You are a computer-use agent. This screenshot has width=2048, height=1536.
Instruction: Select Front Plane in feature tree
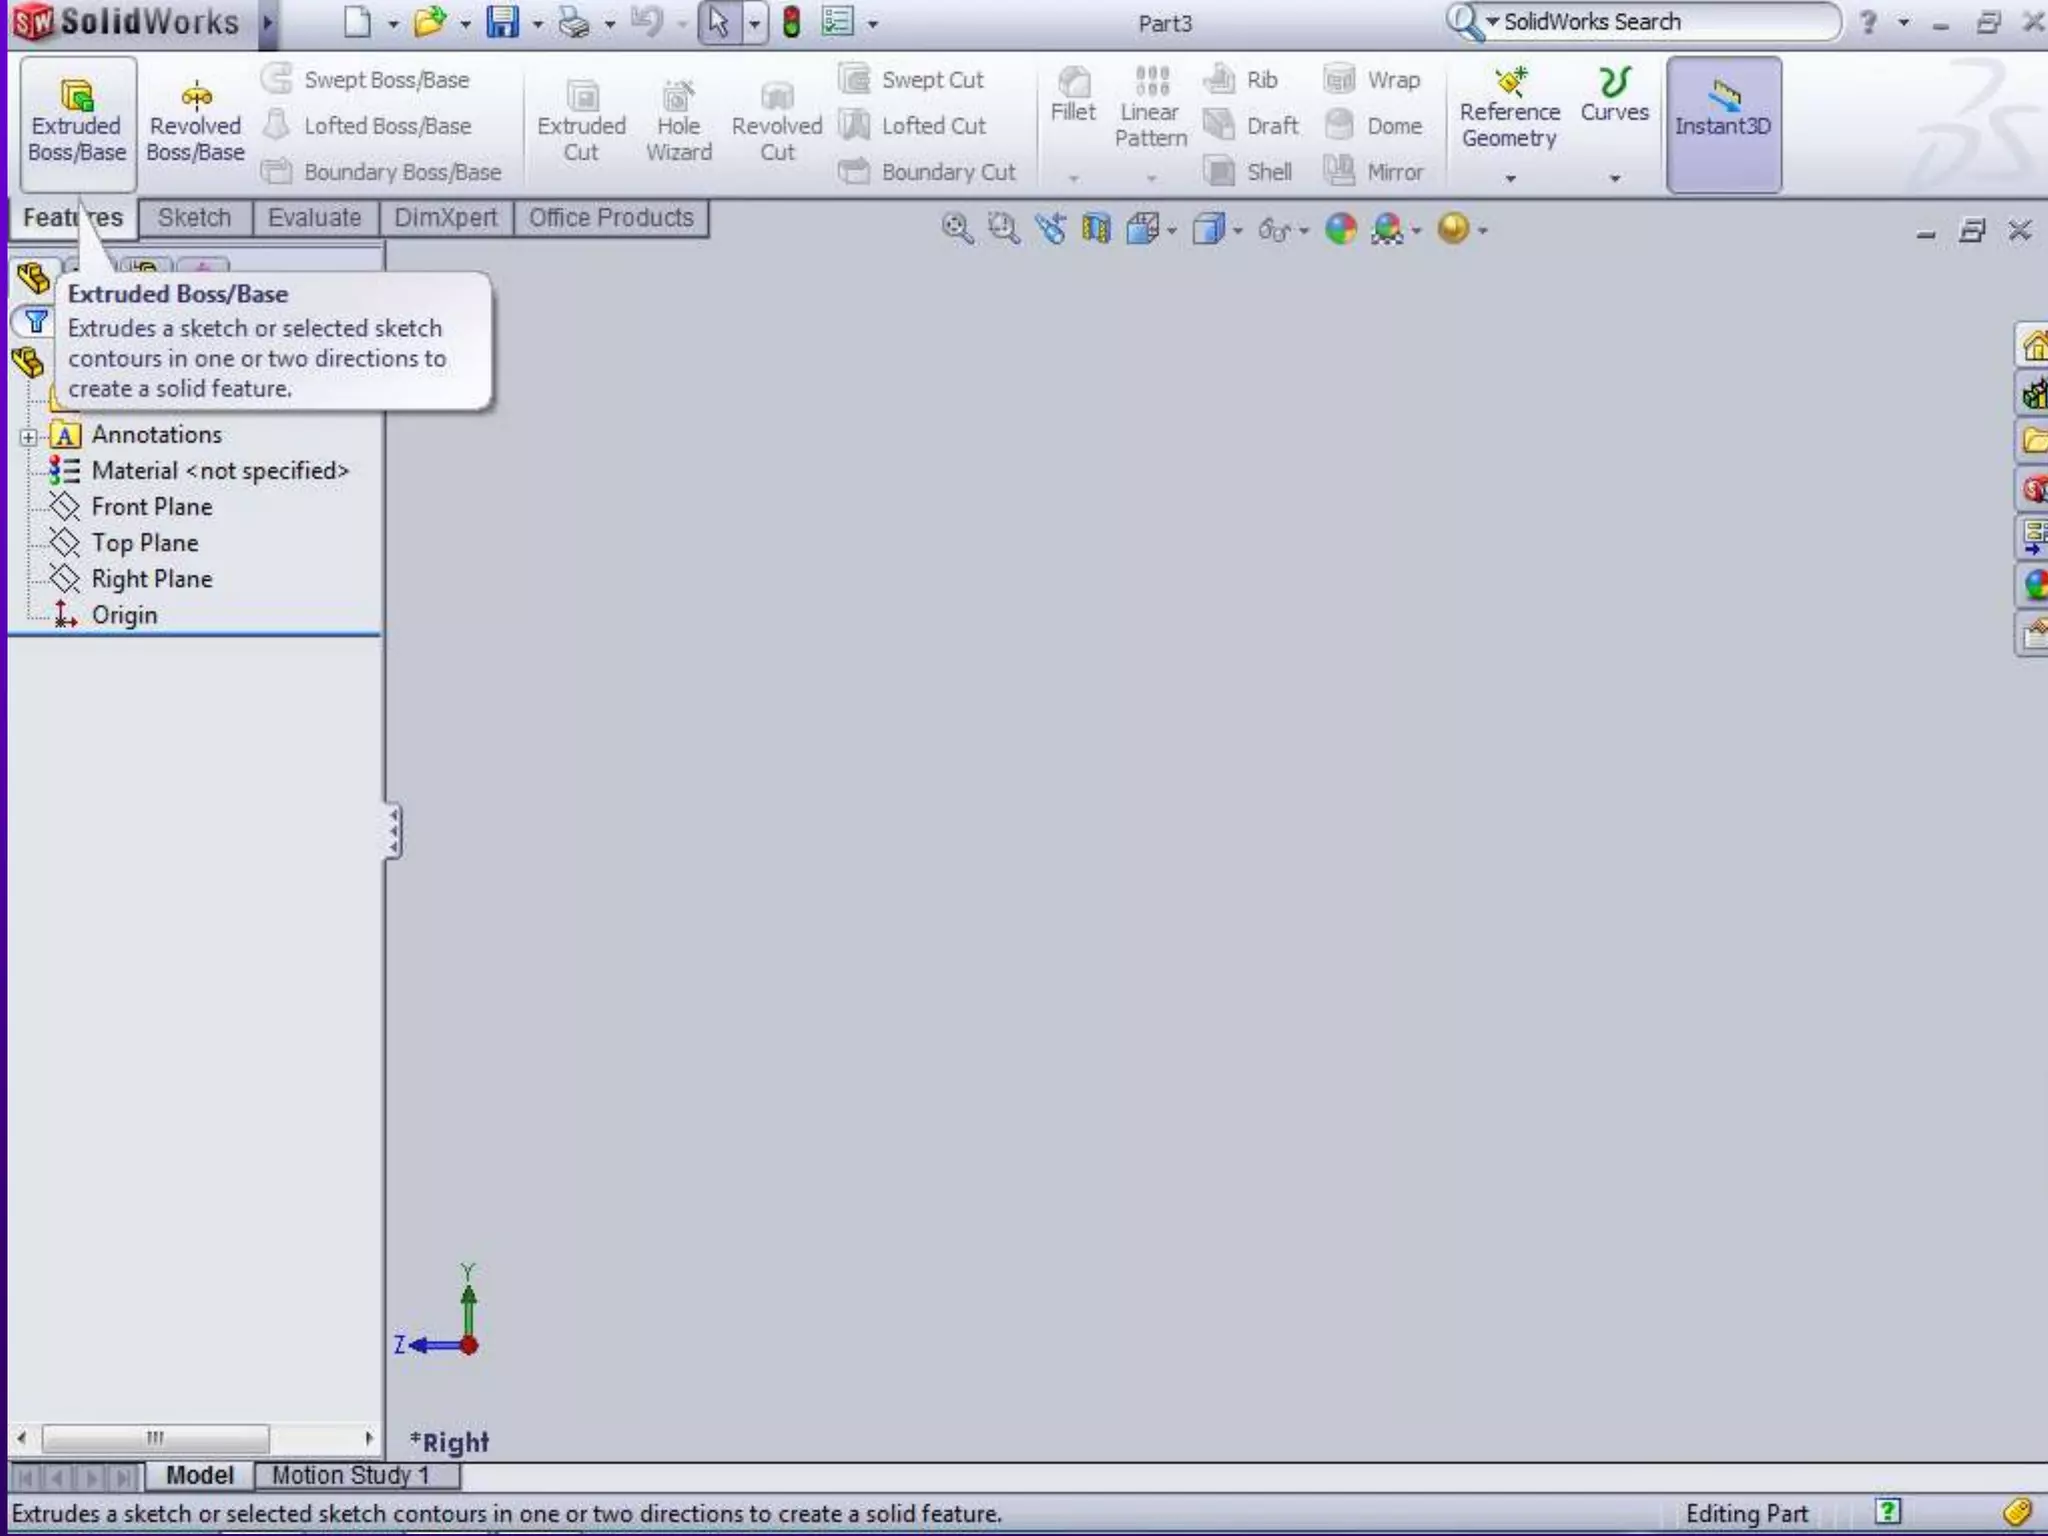click(151, 507)
